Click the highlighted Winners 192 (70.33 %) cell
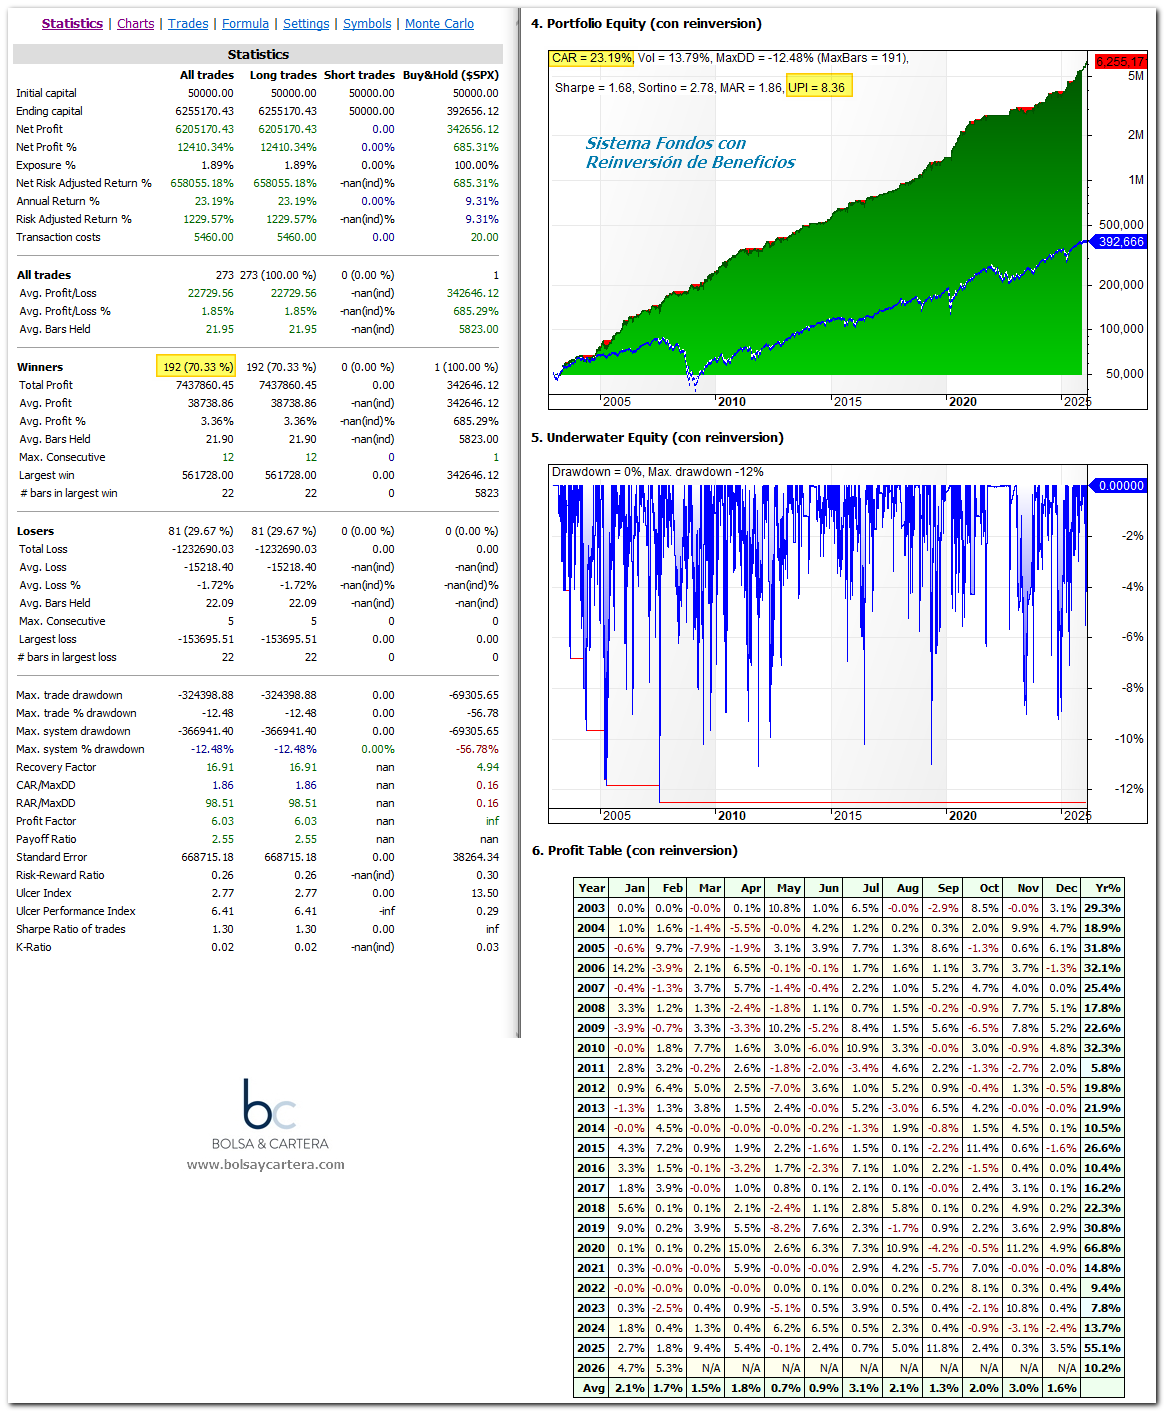This screenshot has width=1164, height=1411. pyautogui.click(x=196, y=367)
